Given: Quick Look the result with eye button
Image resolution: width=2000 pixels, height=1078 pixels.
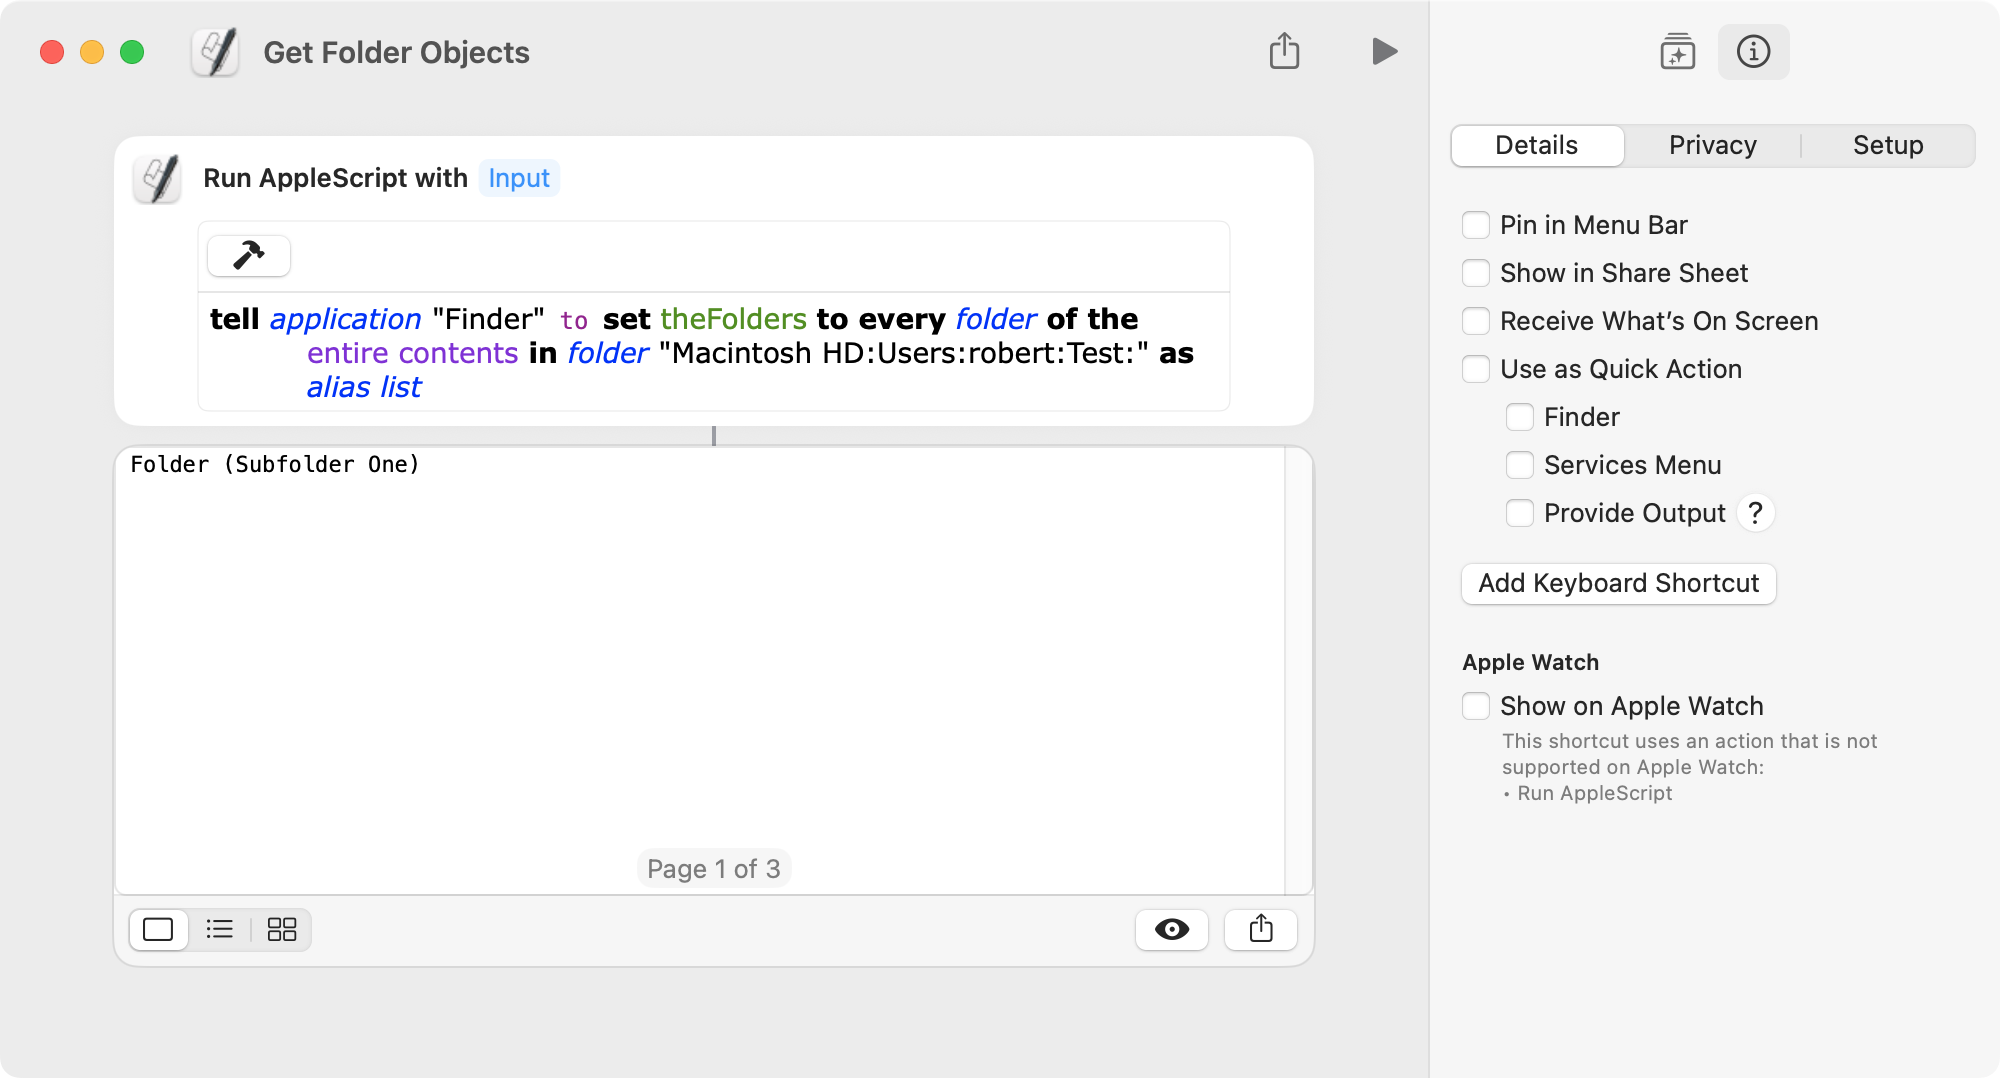Looking at the screenshot, I should coord(1172,930).
